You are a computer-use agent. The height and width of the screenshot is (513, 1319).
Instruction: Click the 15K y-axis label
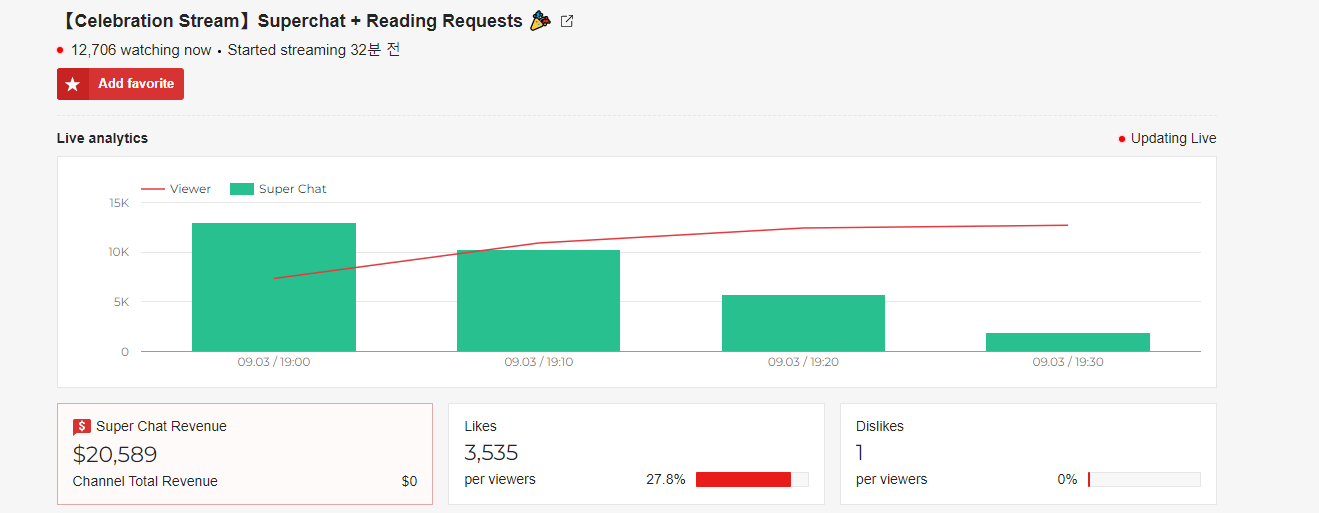coord(119,203)
